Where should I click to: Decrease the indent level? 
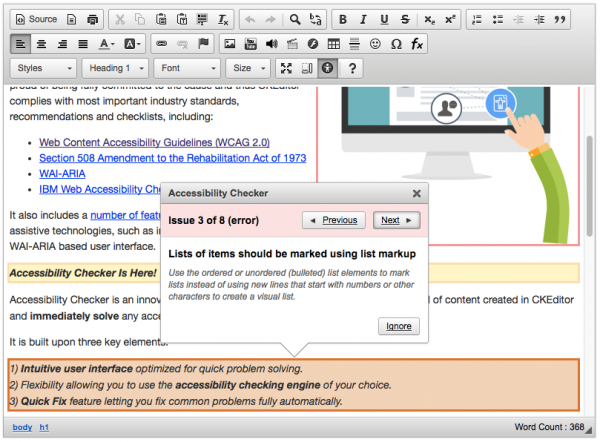518,19
